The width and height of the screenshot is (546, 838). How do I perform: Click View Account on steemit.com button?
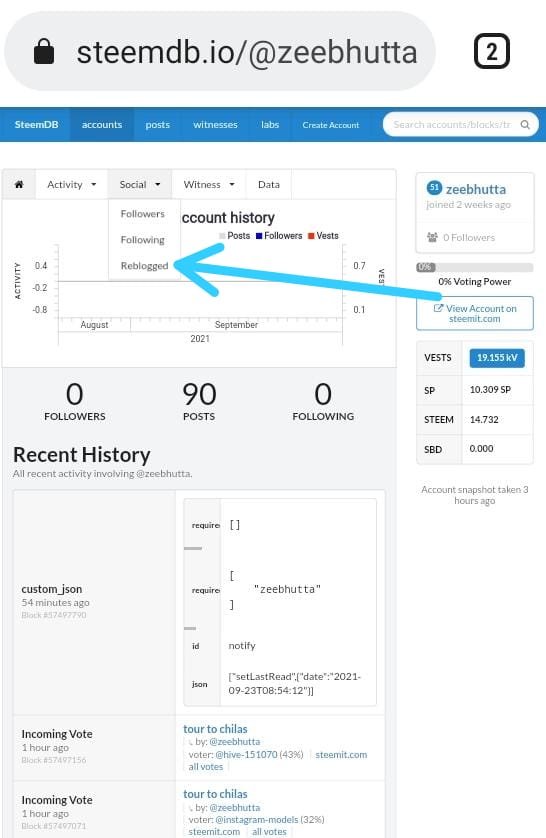pos(474,313)
